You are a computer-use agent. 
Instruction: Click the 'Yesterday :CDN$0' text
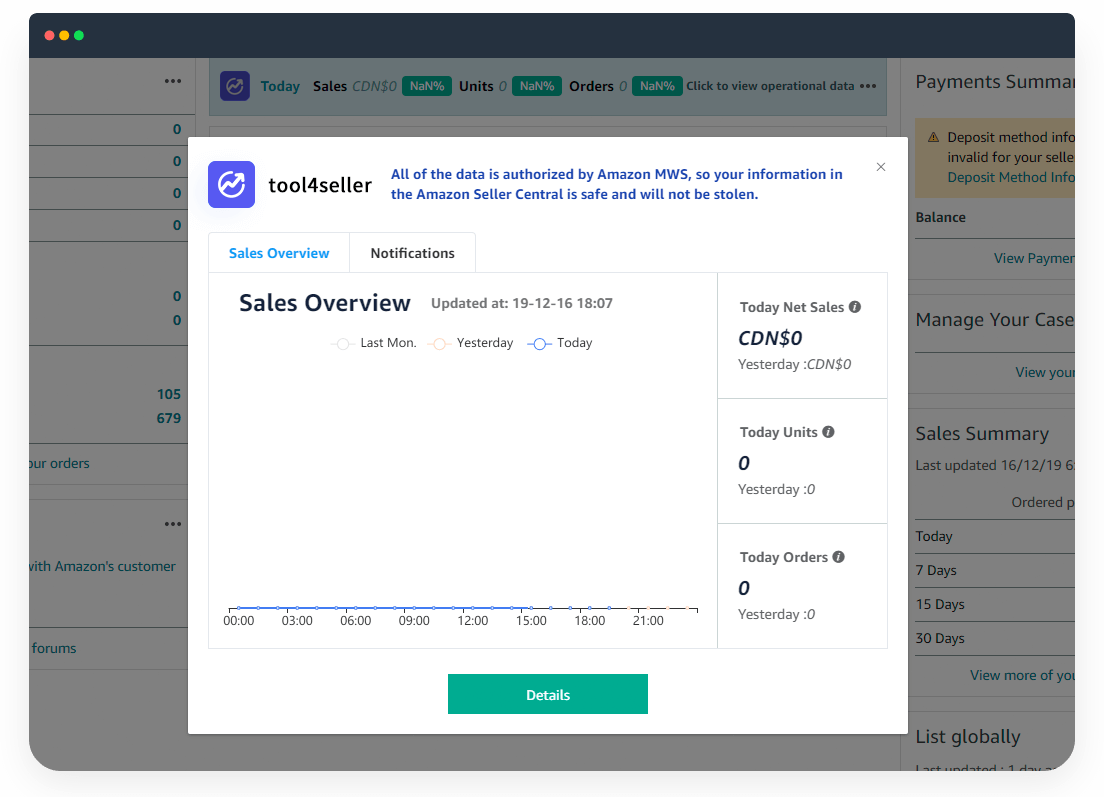795,364
